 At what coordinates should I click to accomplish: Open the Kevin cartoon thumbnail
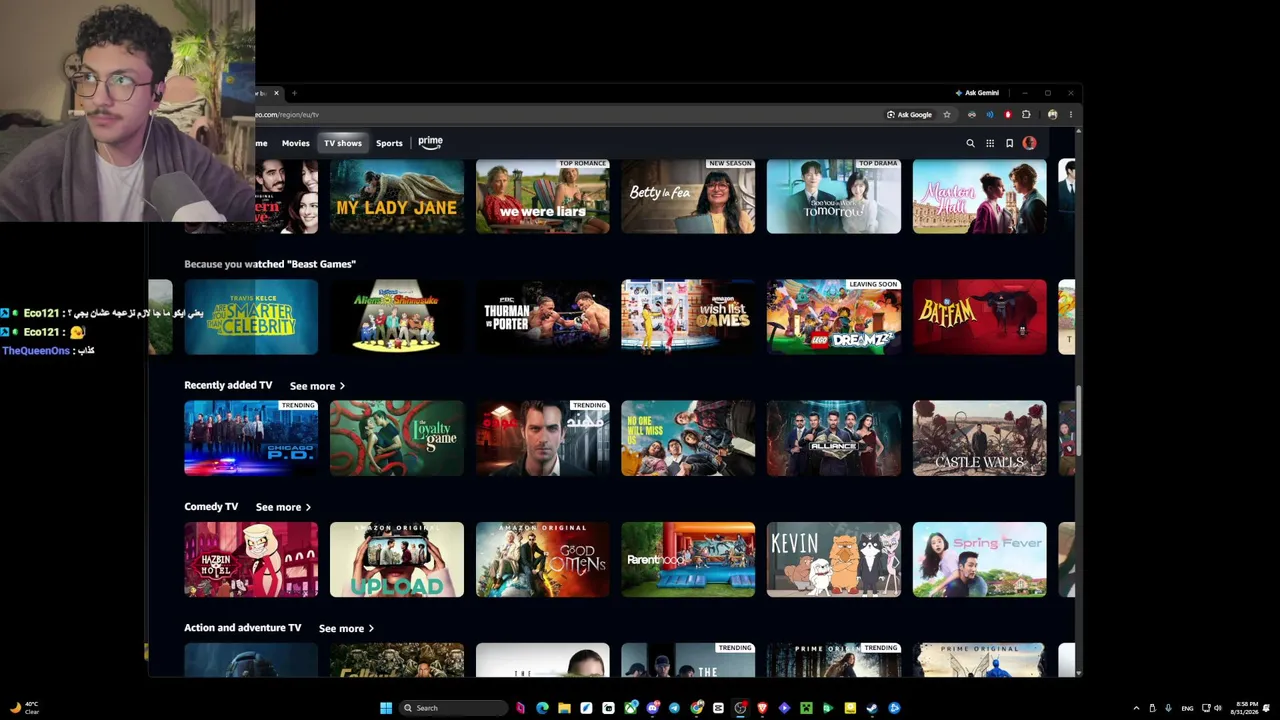pos(834,559)
